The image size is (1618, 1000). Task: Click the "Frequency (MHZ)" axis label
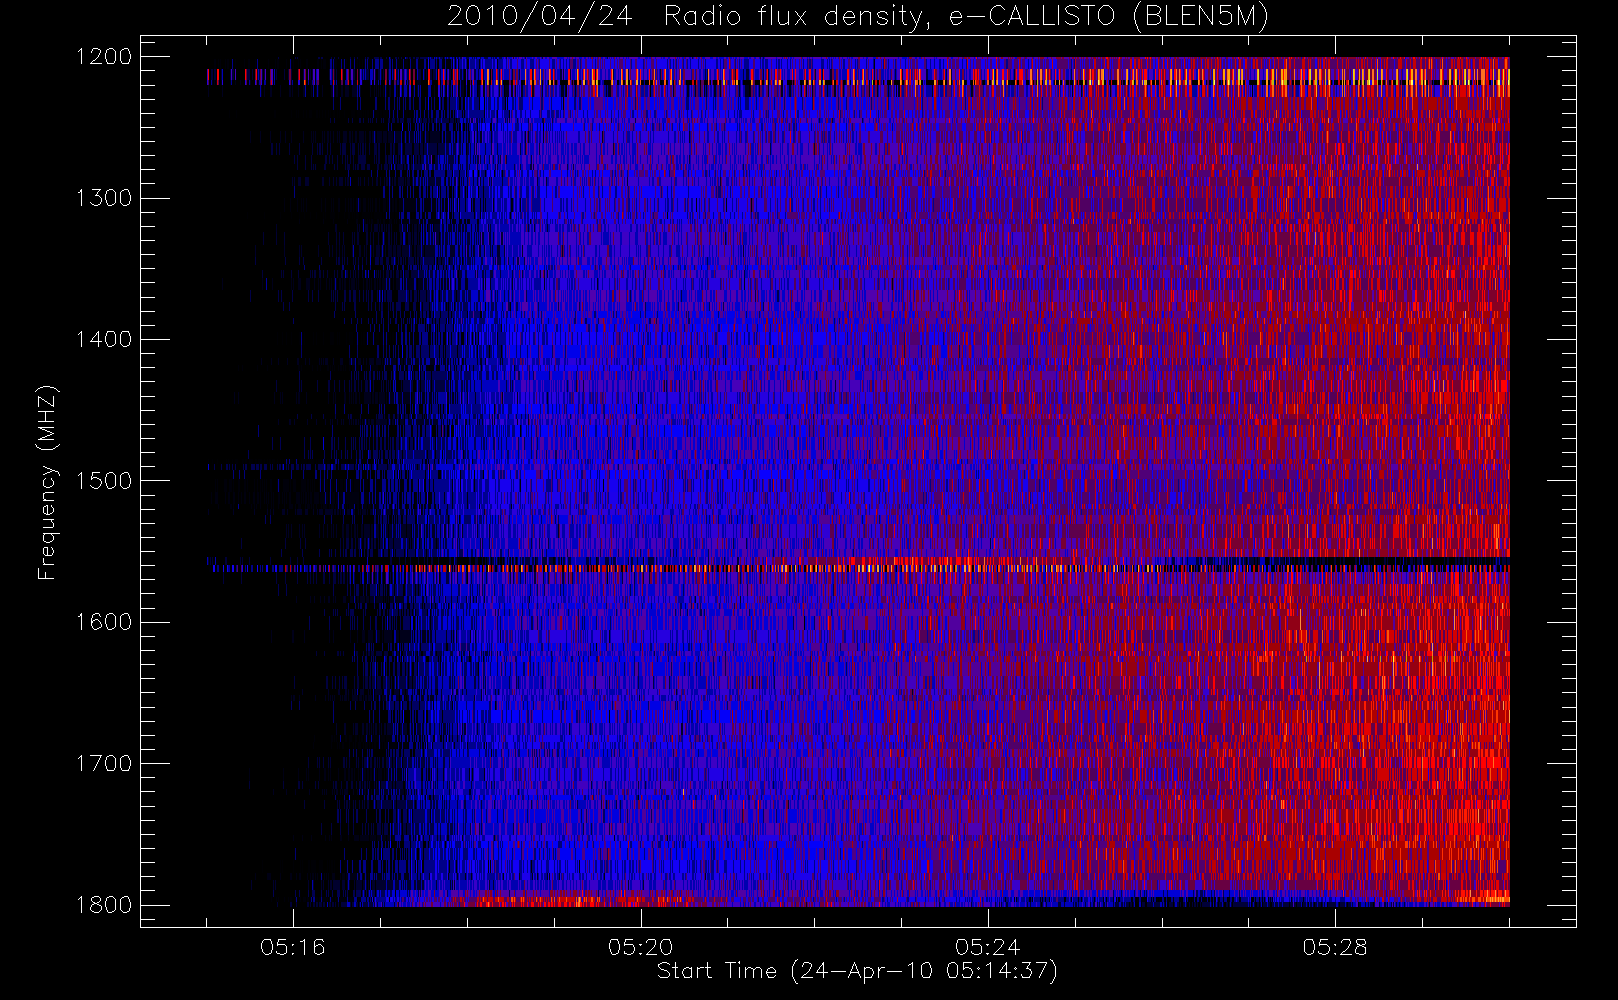[x=47, y=482]
